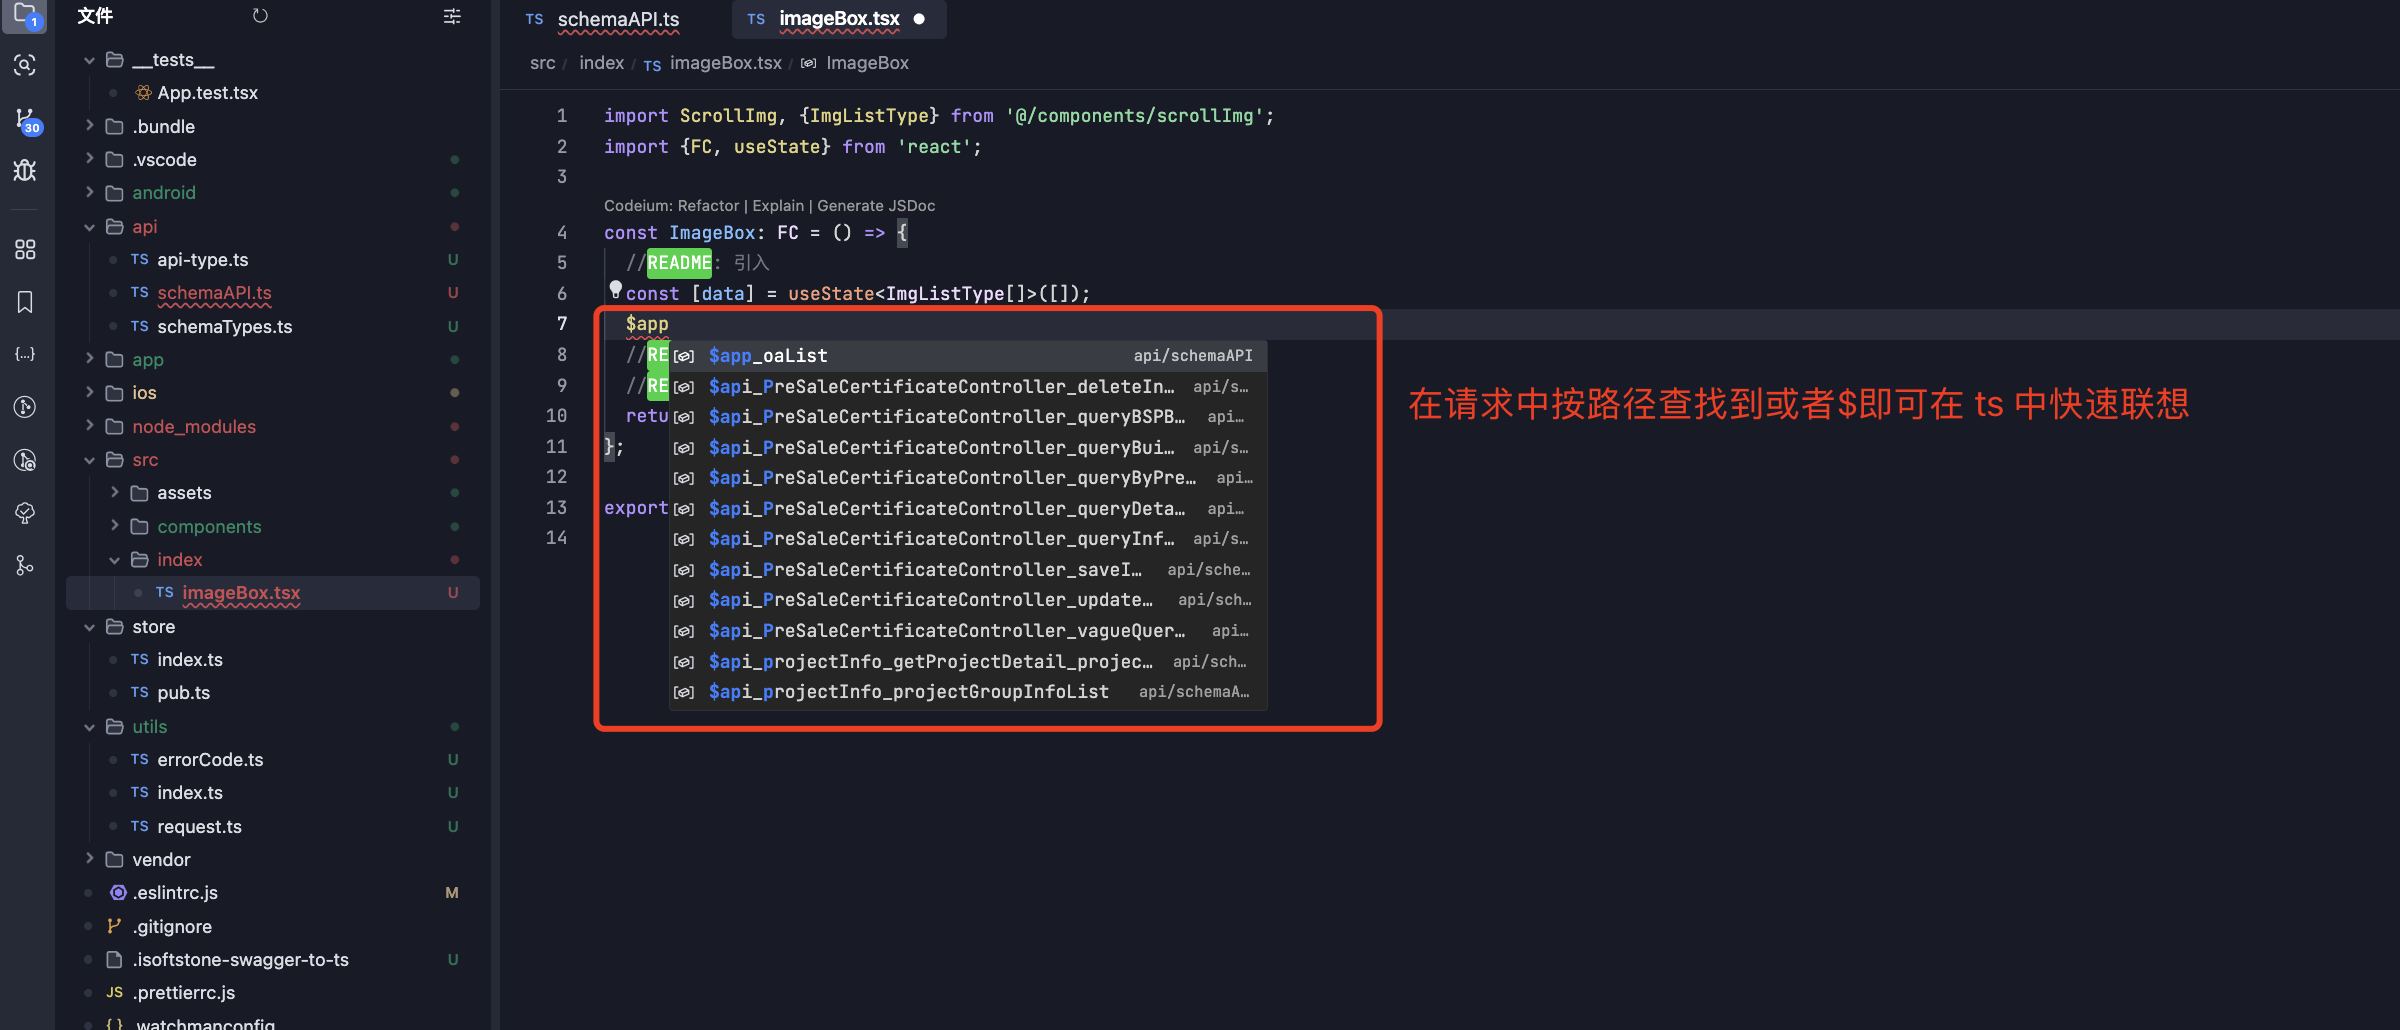Viewport: 2400px width, 1030px height.
Task: Click Generate JSDoc code lens
Action: (x=876, y=205)
